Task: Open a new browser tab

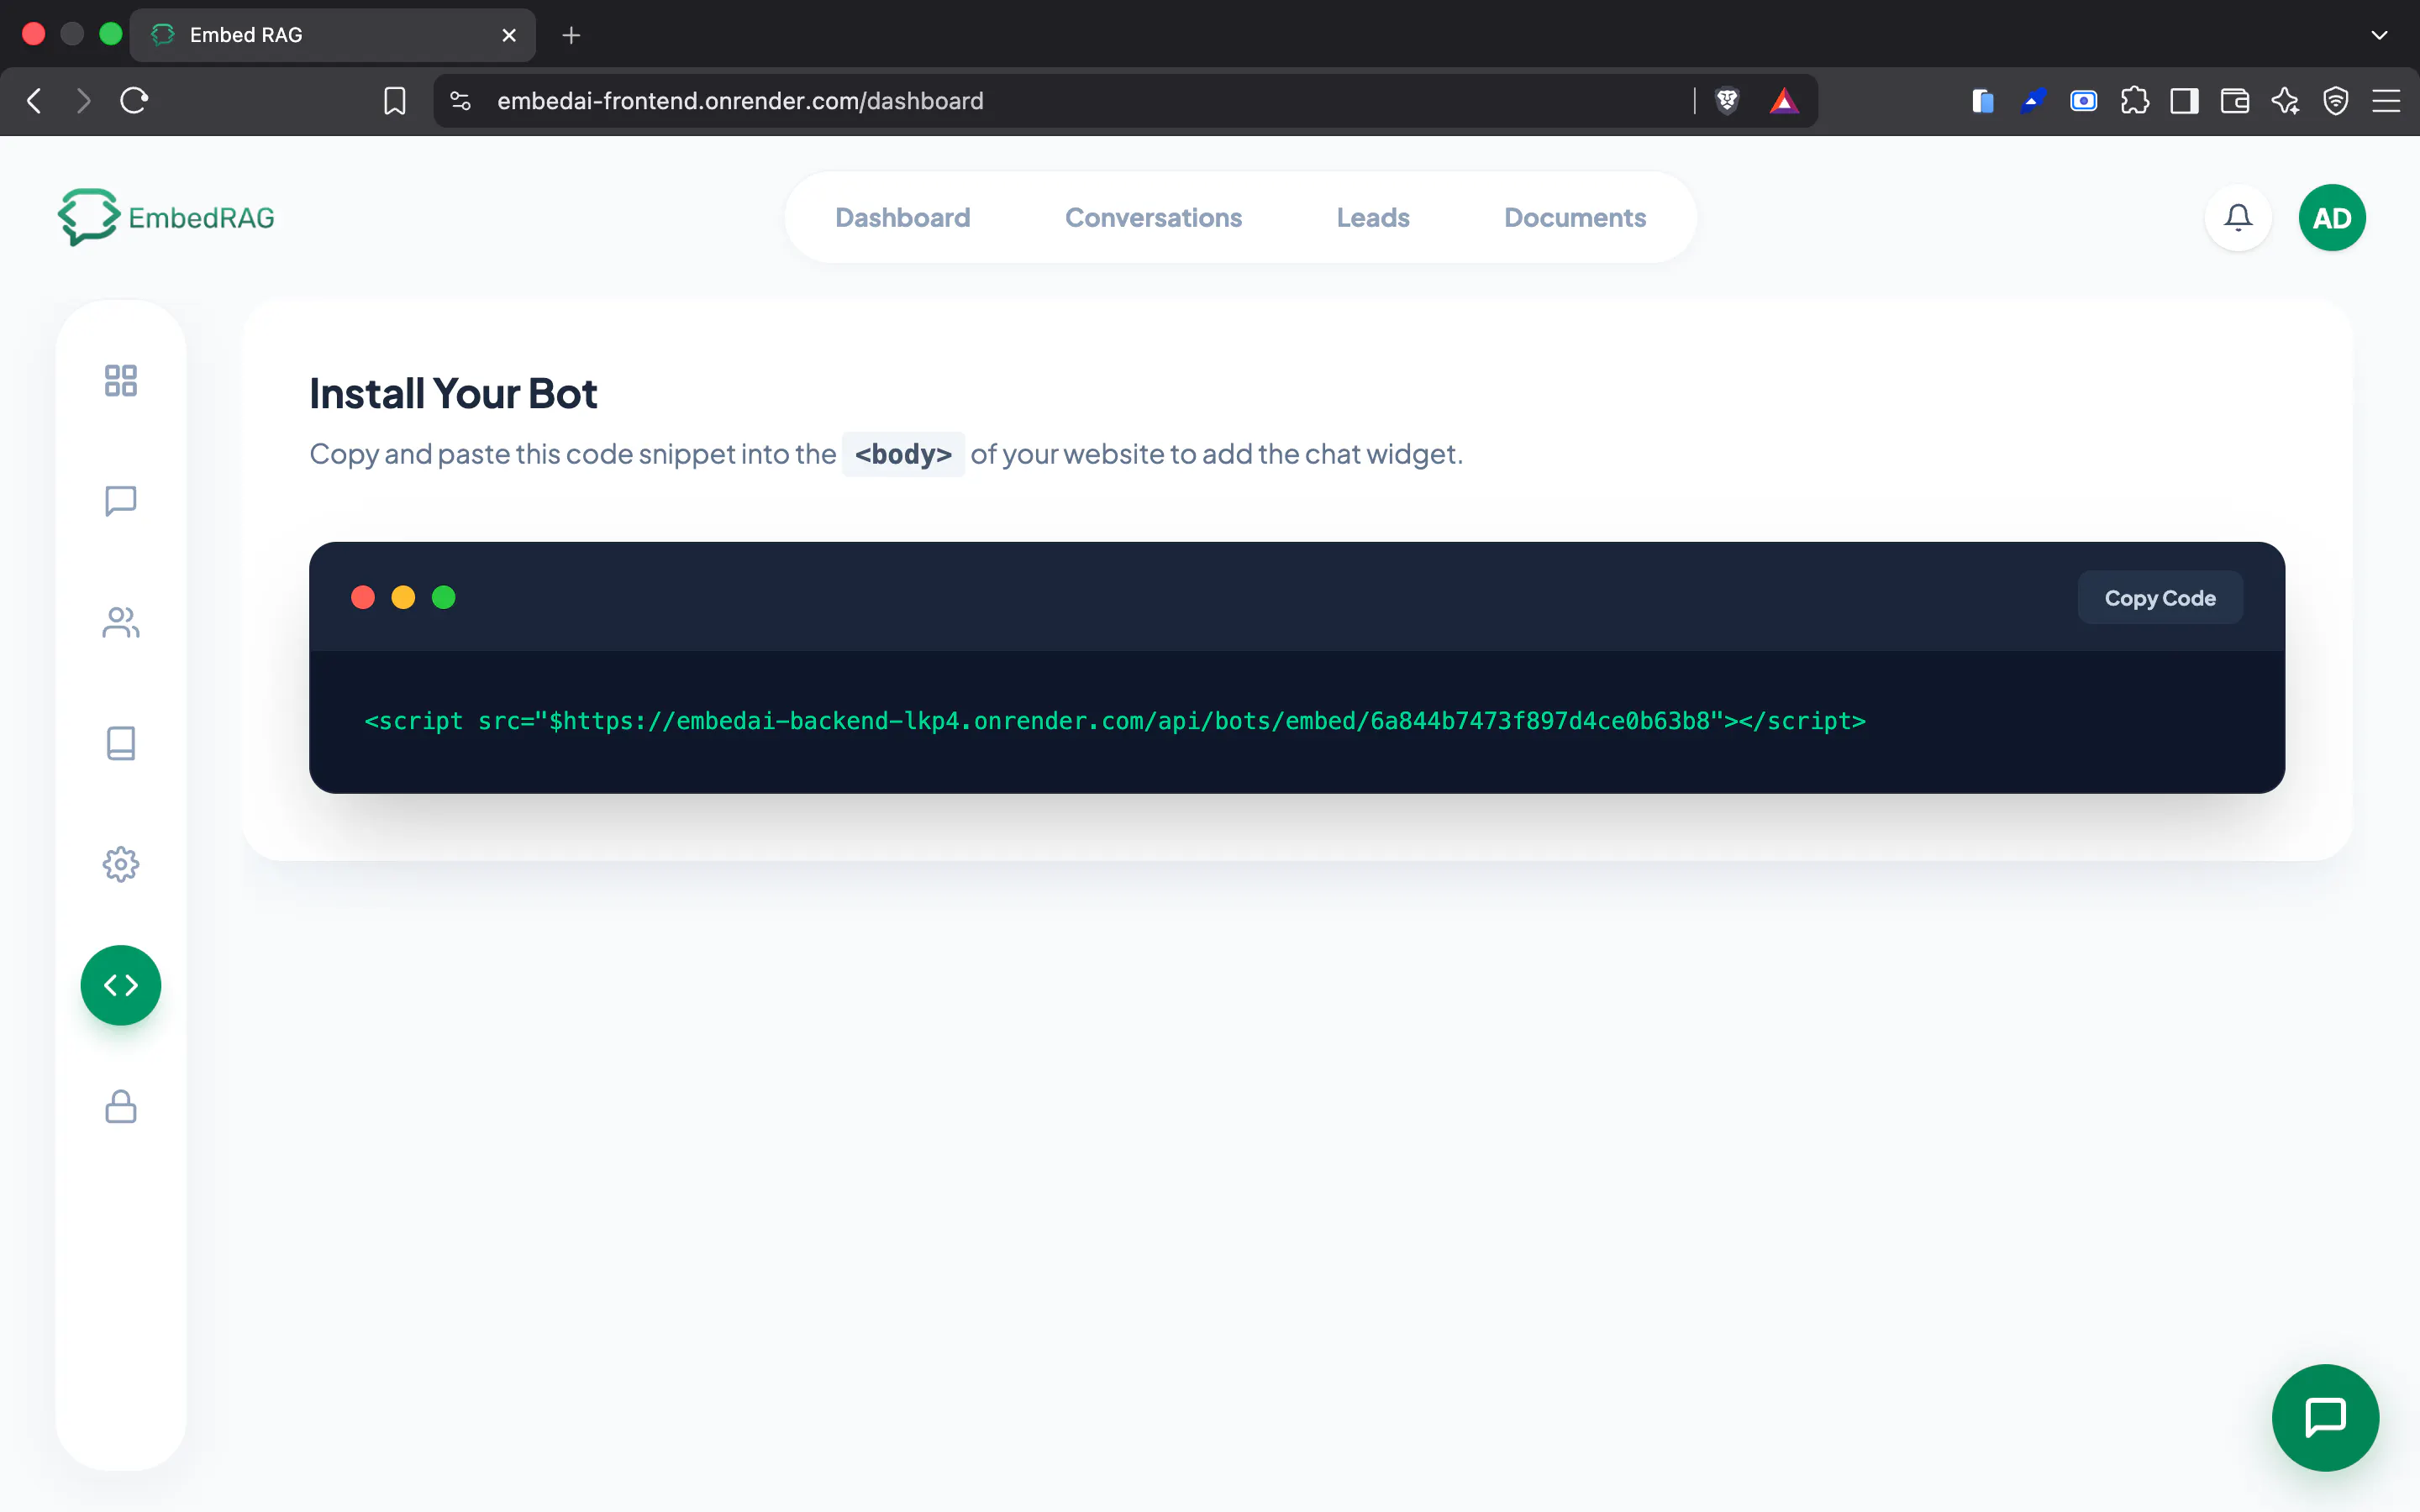Action: pyautogui.click(x=571, y=35)
